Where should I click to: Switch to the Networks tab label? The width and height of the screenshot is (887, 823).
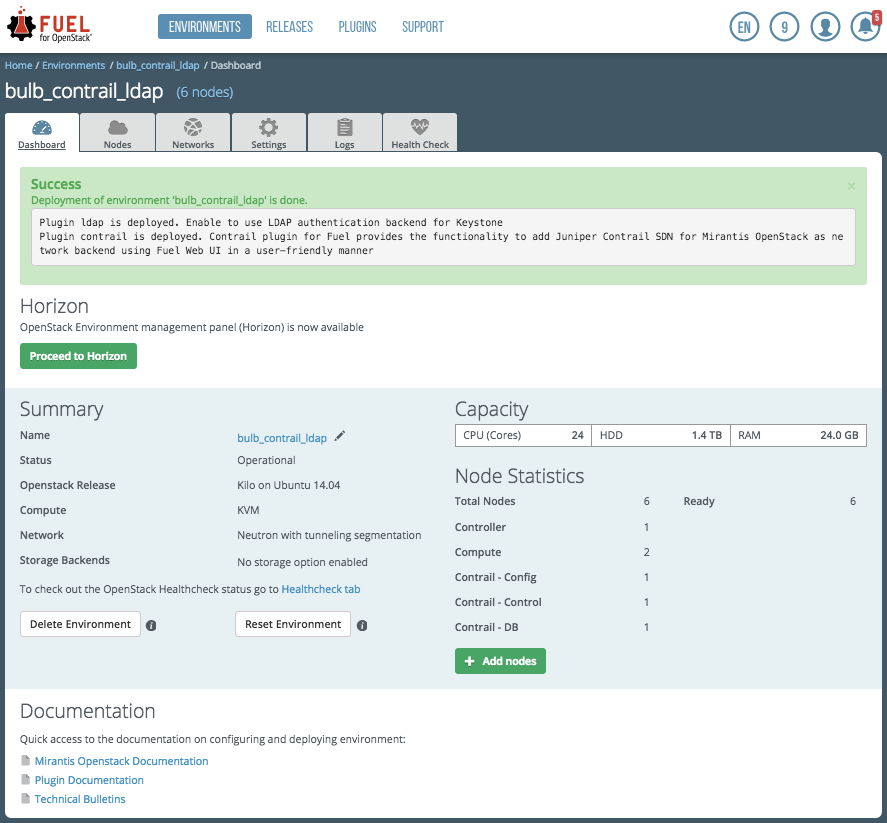[x=193, y=145]
